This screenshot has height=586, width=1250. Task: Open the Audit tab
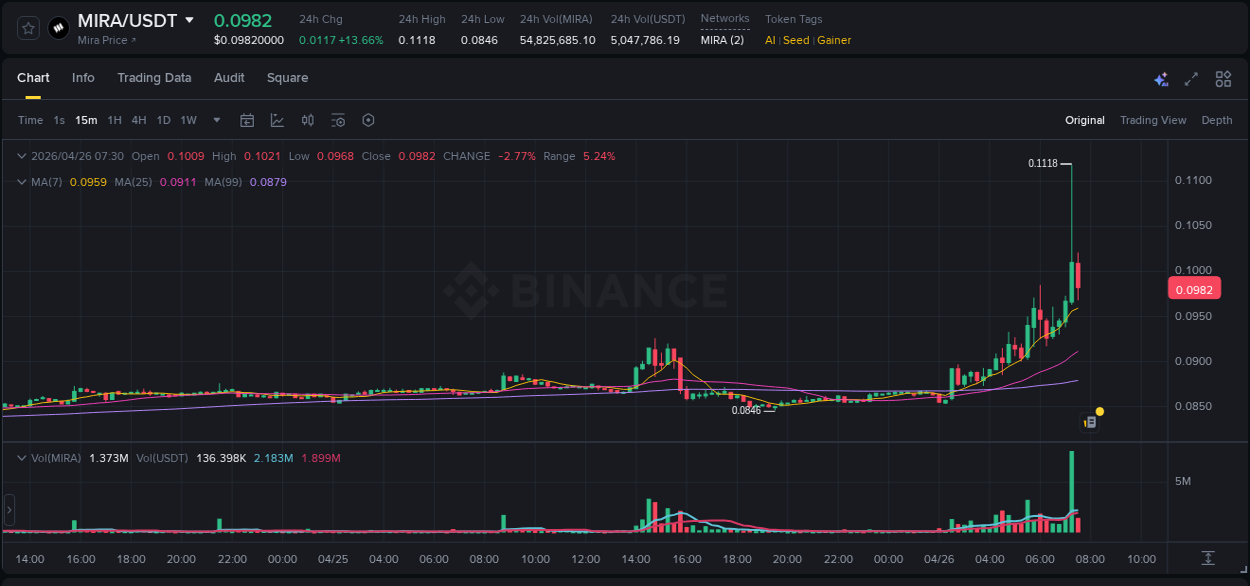tap(229, 77)
